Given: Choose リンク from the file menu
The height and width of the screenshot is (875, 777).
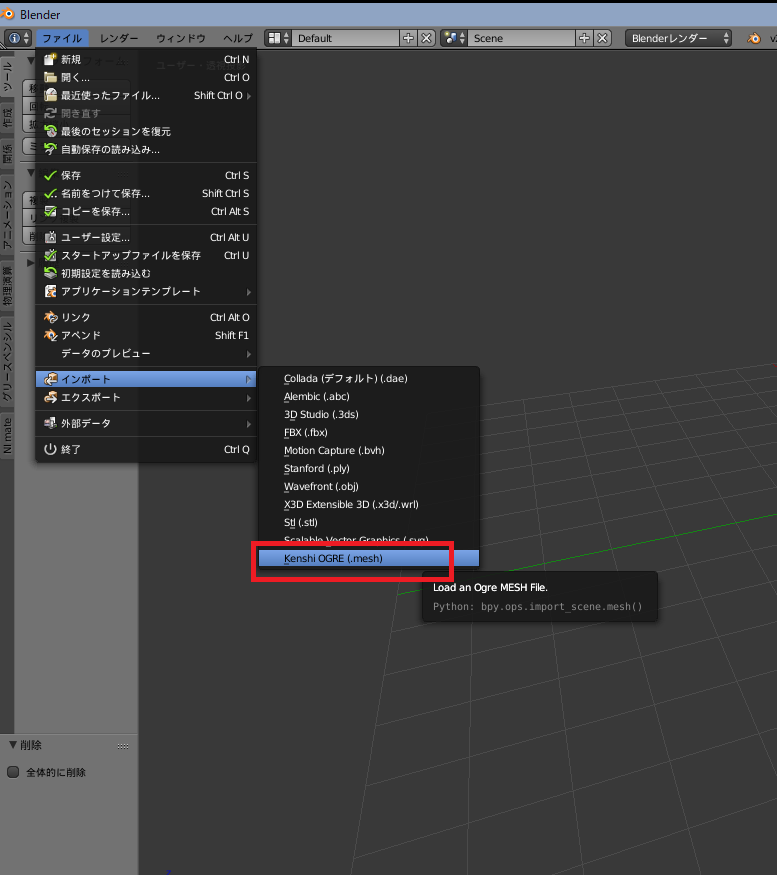Looking at the screenshot, I should click(146, 317).
